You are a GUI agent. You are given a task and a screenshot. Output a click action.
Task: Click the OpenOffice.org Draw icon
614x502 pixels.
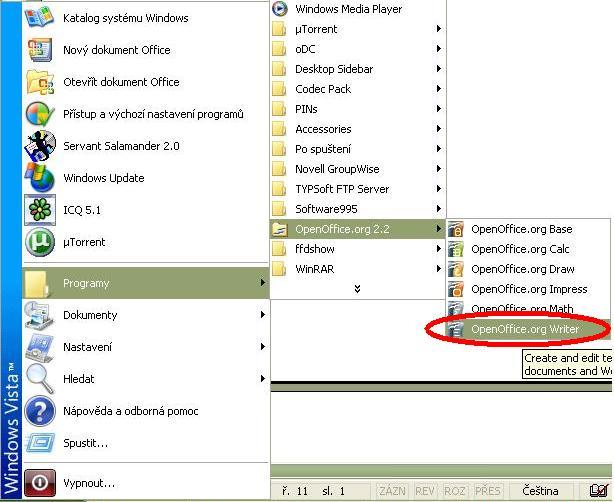pos(456,269)
